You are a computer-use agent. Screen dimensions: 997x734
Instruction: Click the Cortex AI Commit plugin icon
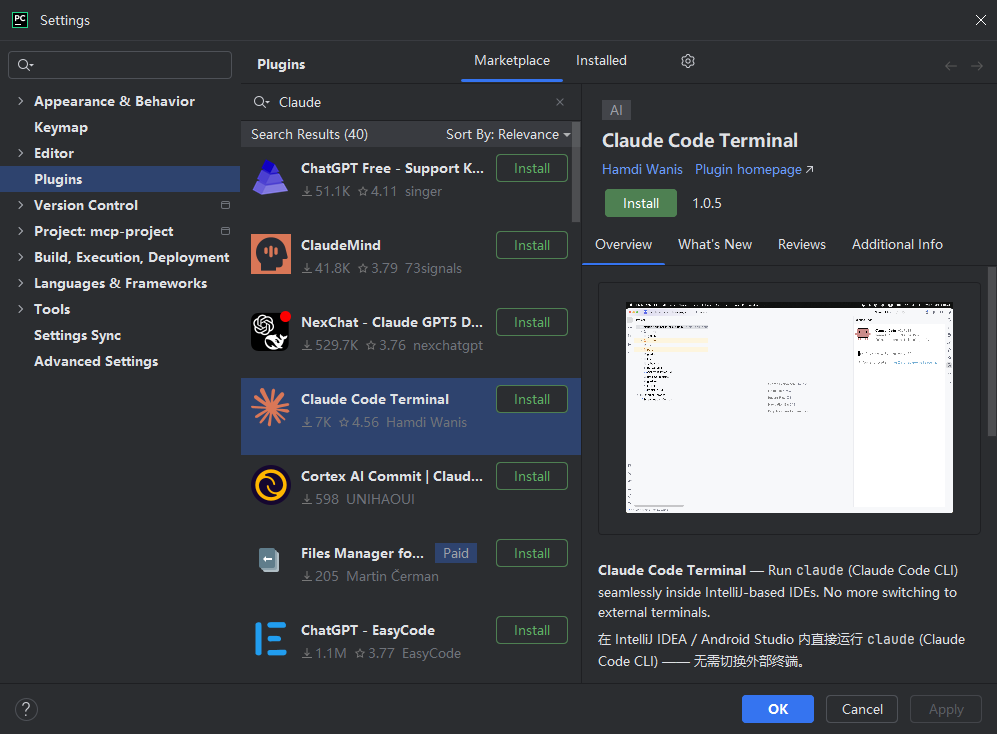point(270,485)
